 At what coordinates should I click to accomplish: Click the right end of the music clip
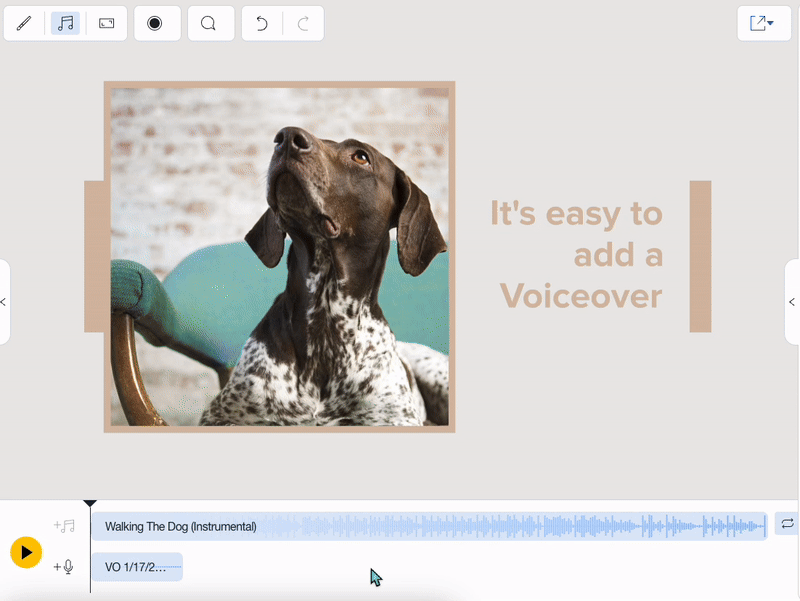point(765,526)
